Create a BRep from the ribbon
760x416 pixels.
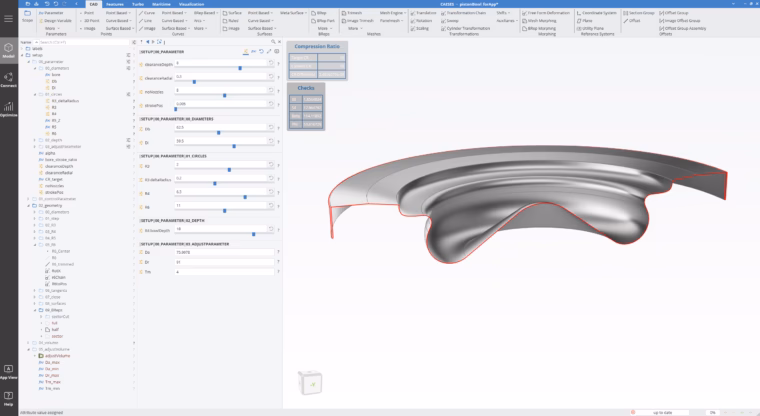[319, 13]
